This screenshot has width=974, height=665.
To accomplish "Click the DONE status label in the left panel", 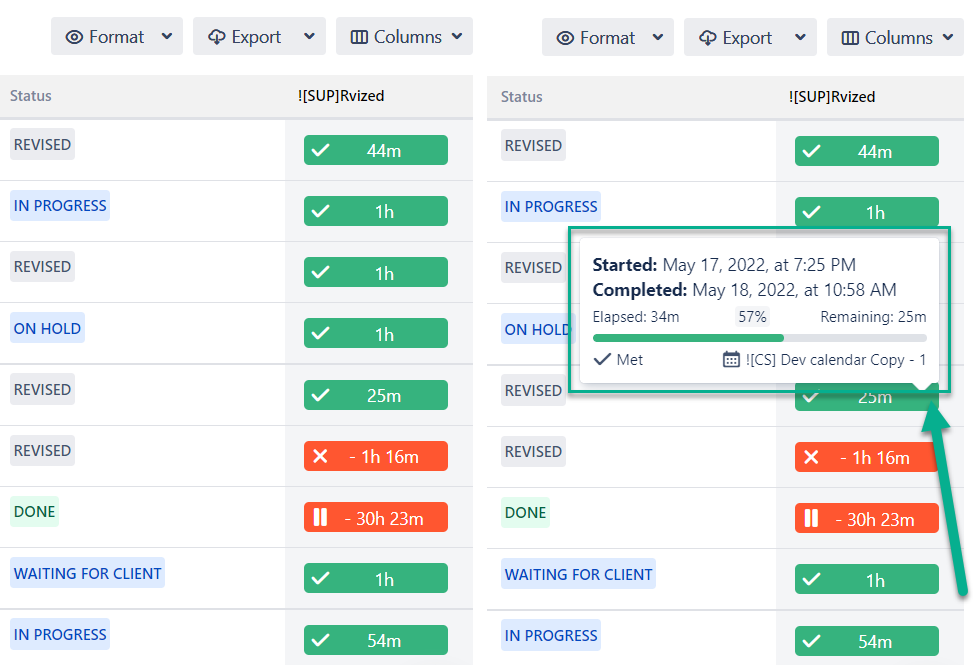I will [x=34, y=511].
